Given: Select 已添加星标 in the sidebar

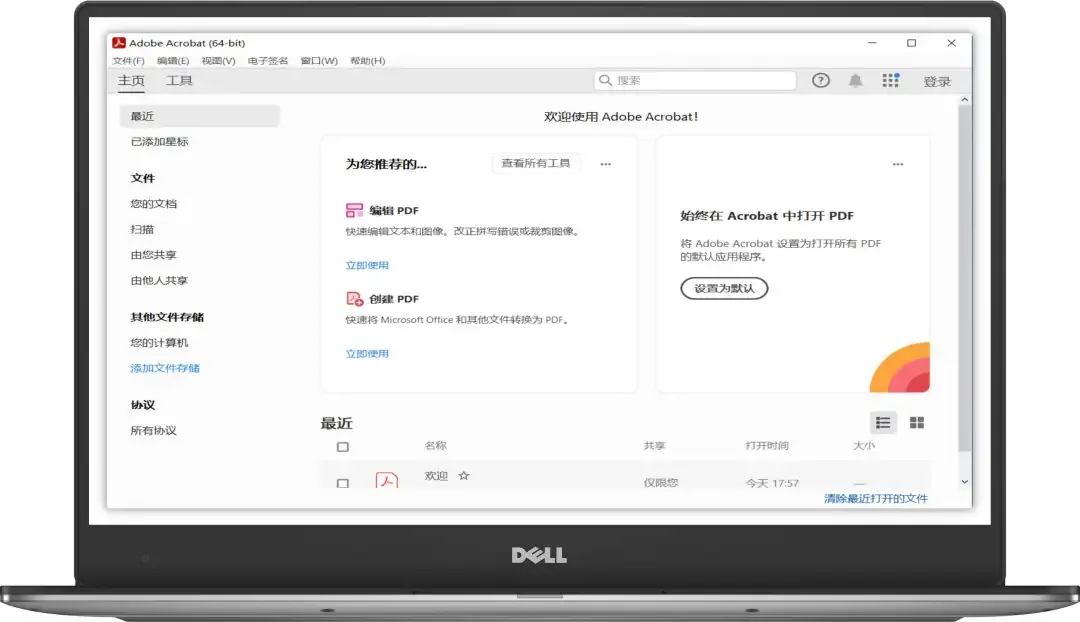Looking at the screenshot, I should (x=159, y=141).
